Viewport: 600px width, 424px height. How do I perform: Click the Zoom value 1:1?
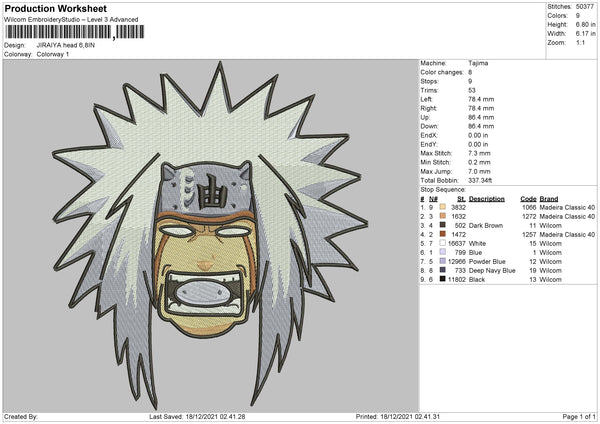point(580,42)
